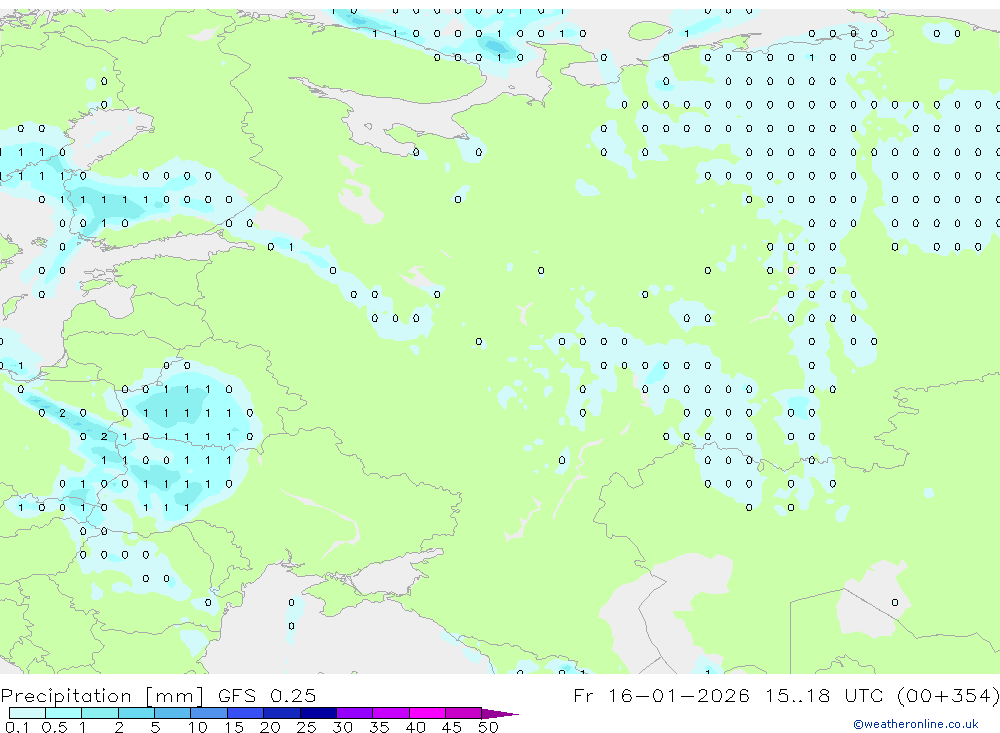Click the weatheronline.co.uk copyright text
The height and width of the screenshot is (733, 1000).
(x=916, y=724)
